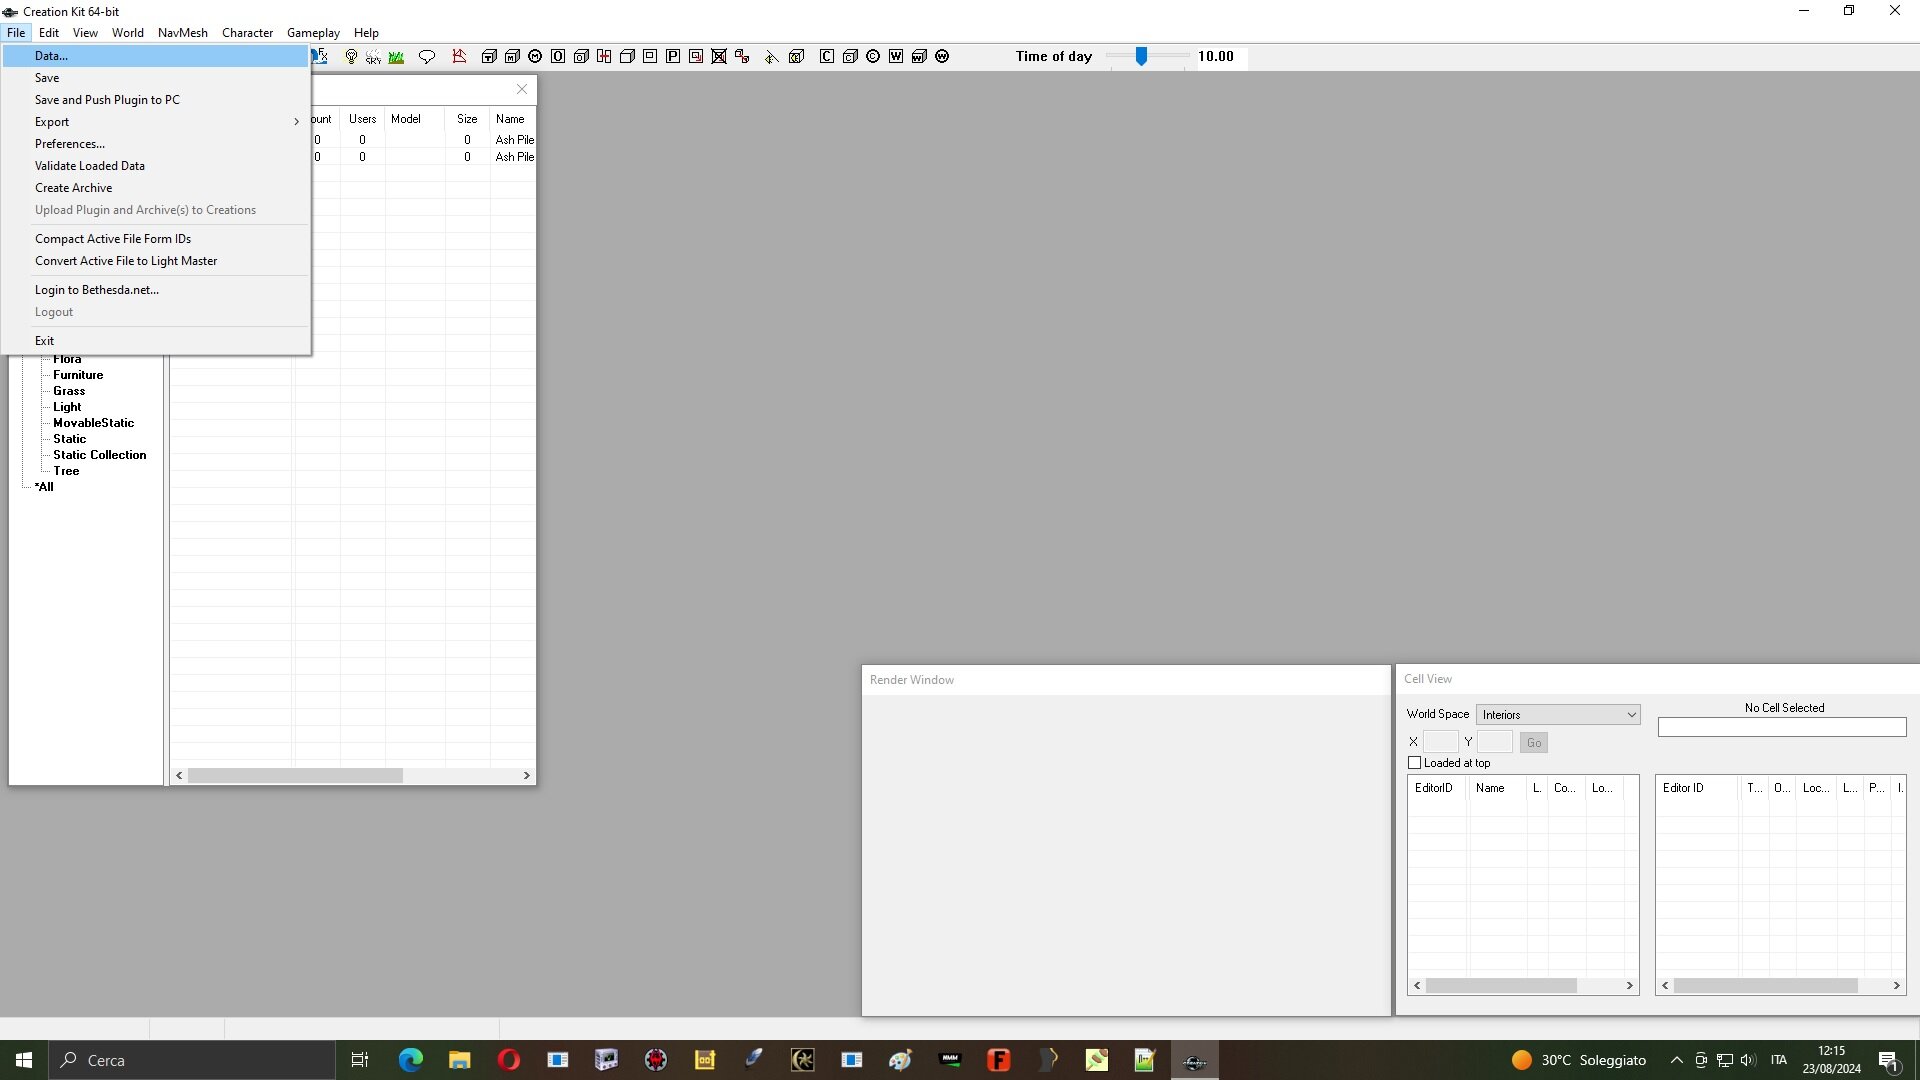Click the W box toolbar icon
This screenshot has height=1080, width=1920.
click(x=919, y=57)
